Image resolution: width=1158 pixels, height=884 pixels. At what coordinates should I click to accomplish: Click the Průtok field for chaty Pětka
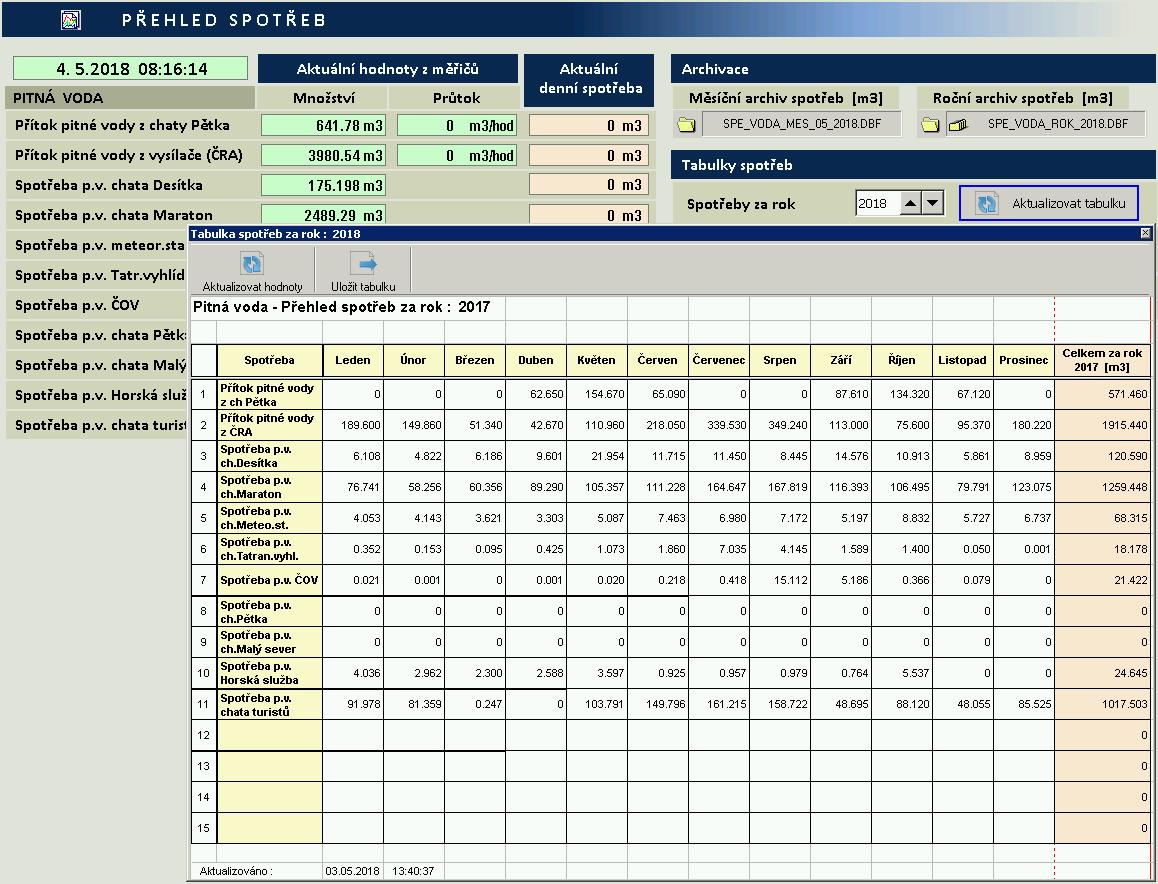456,125
